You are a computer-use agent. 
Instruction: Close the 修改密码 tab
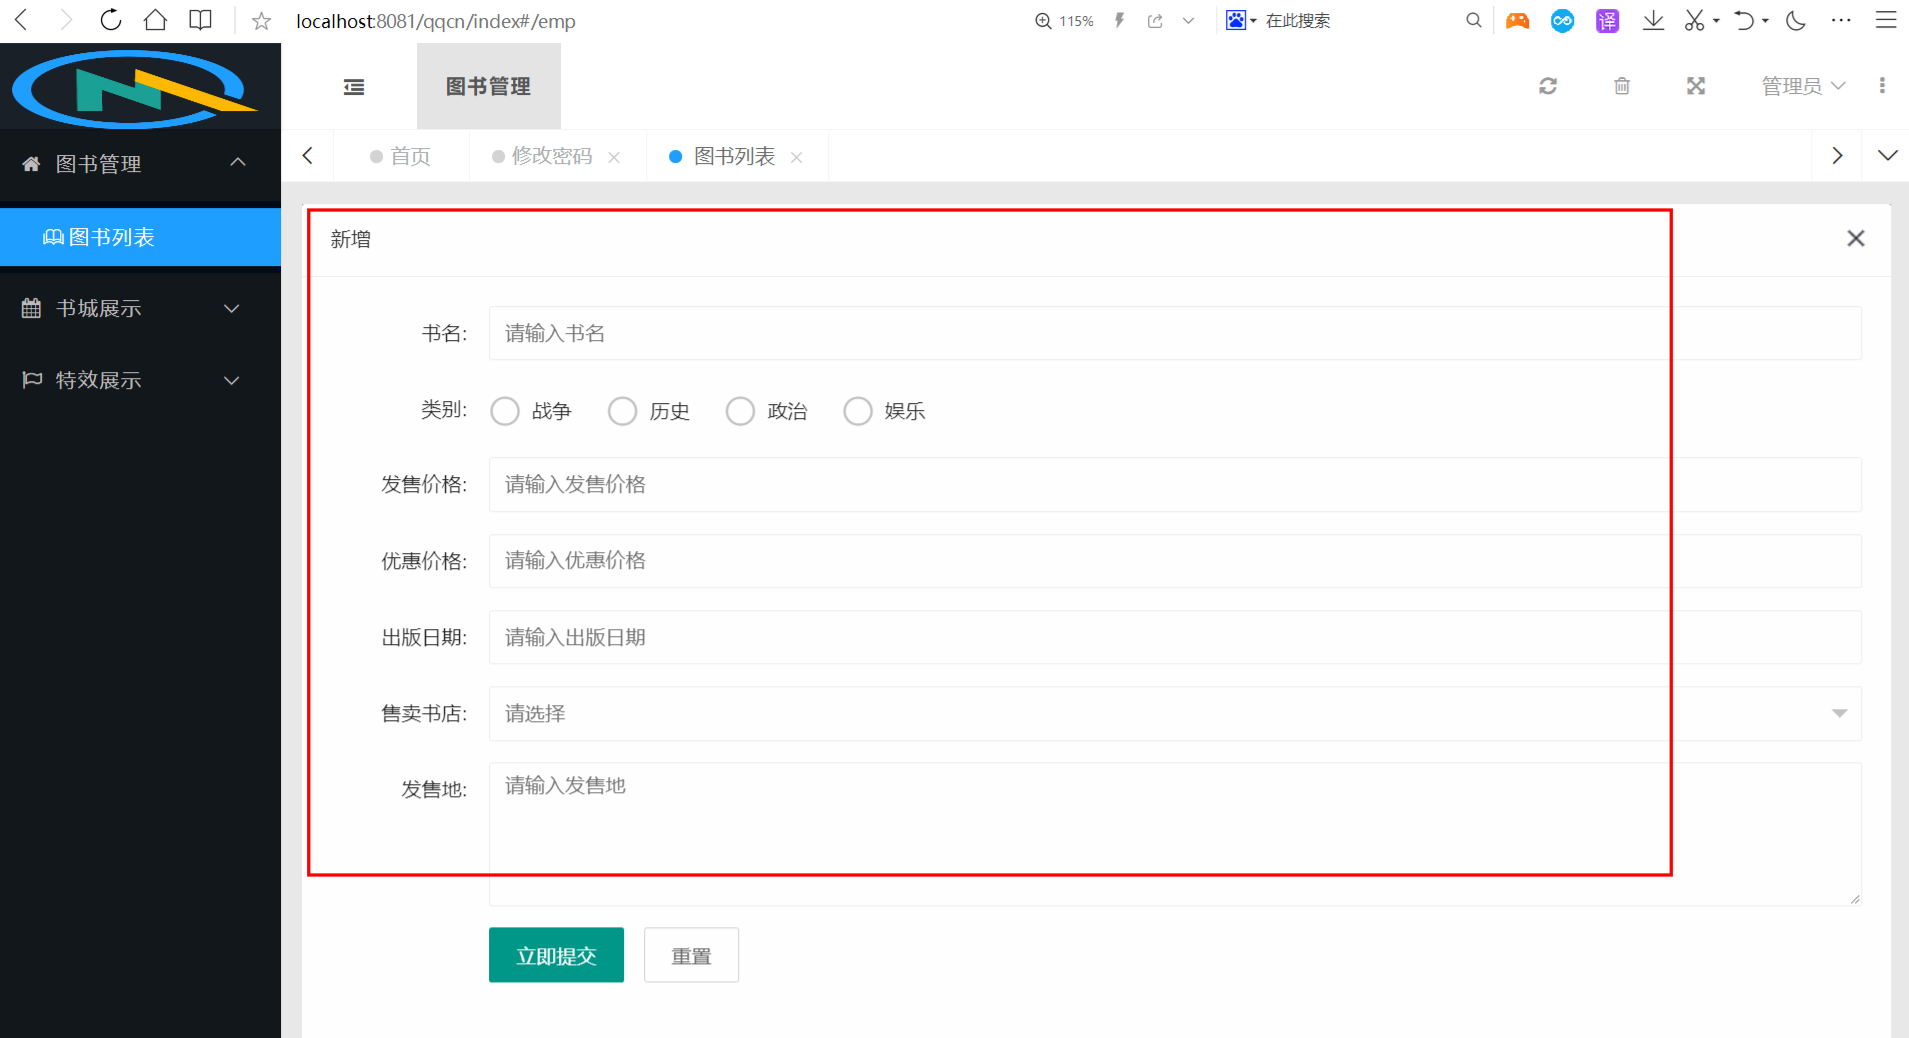click(614, 157)
